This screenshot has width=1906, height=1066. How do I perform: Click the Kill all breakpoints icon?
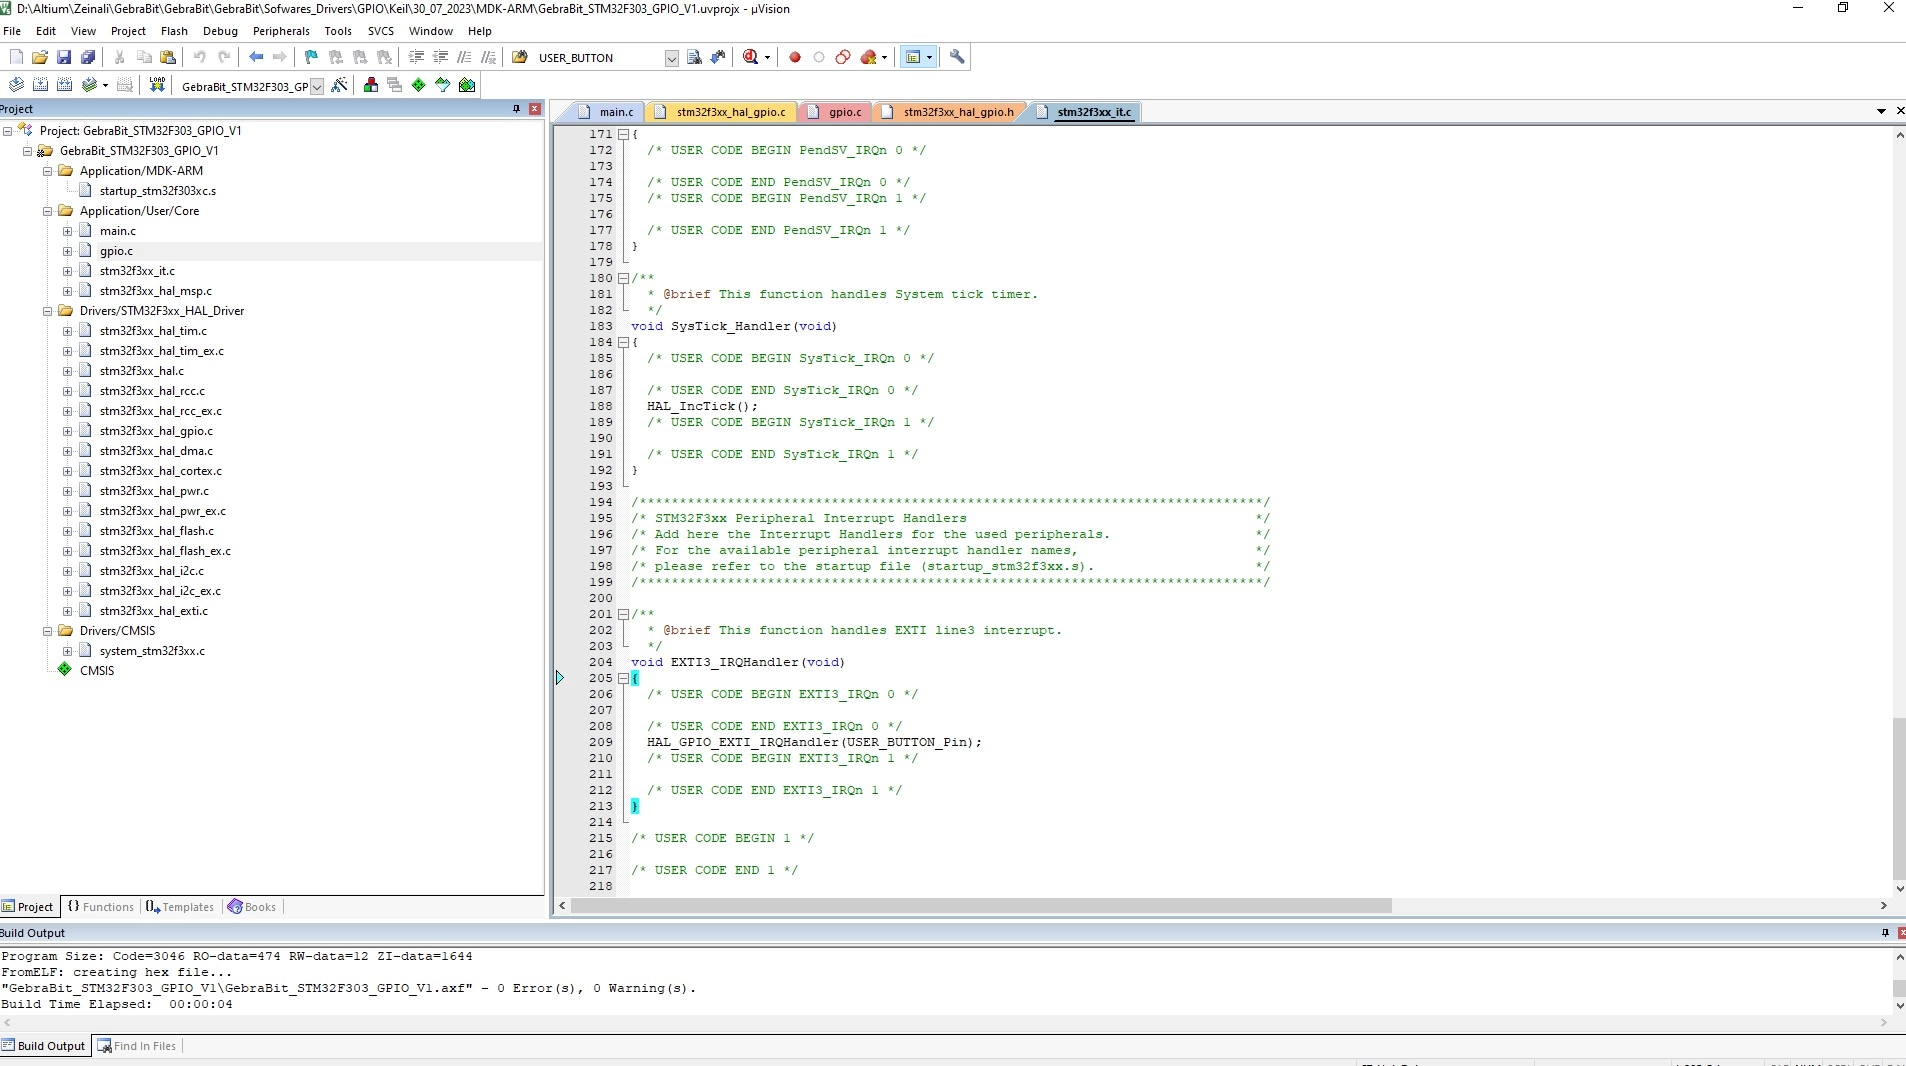click(x=868, y=57)
